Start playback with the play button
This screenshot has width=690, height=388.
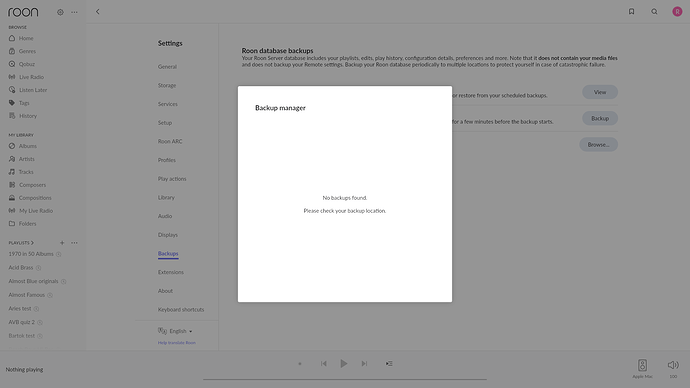(x=344, y=364)
